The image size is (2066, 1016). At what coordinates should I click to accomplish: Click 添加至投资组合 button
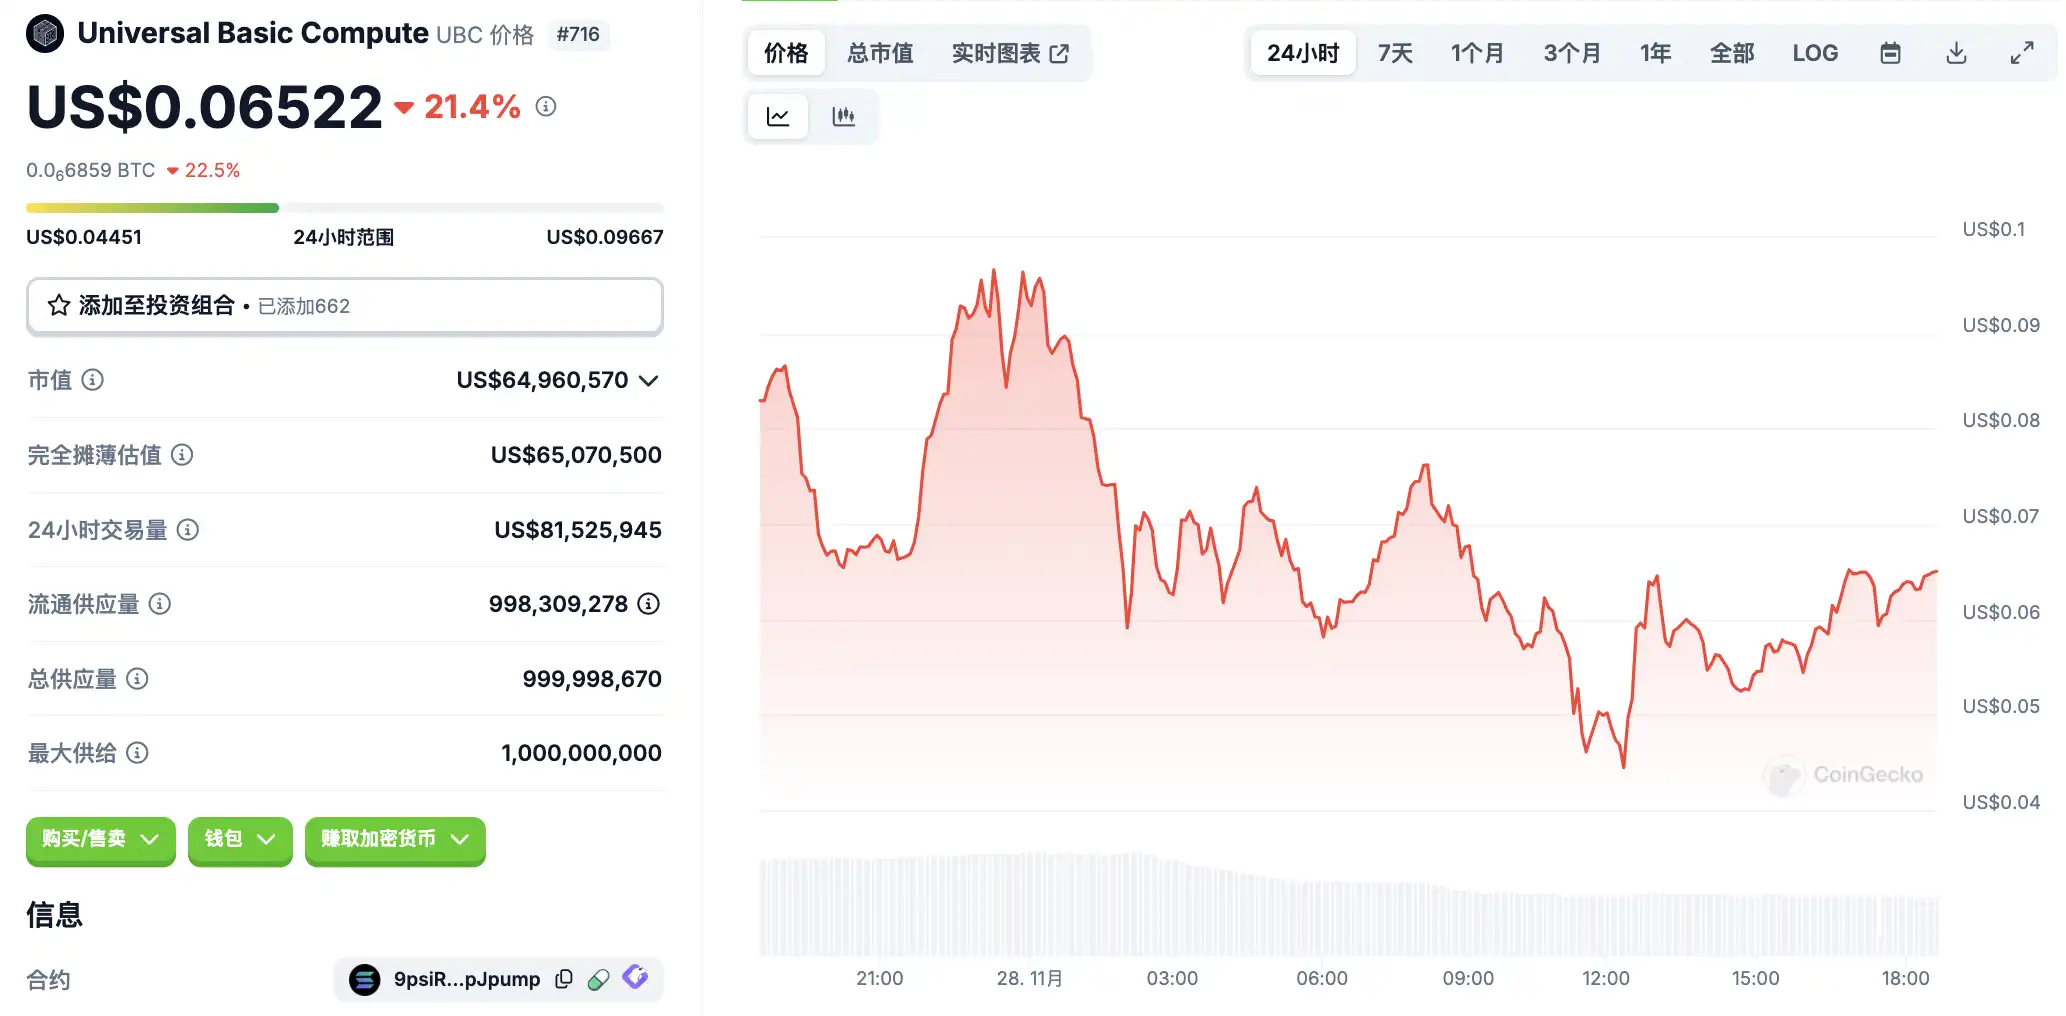click(344, 306)
